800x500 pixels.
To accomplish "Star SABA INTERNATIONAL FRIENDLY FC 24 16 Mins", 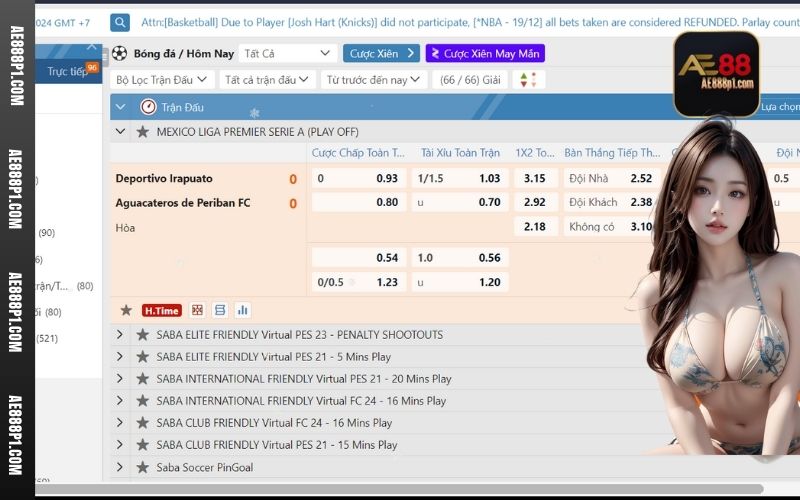I will [142, 401].
